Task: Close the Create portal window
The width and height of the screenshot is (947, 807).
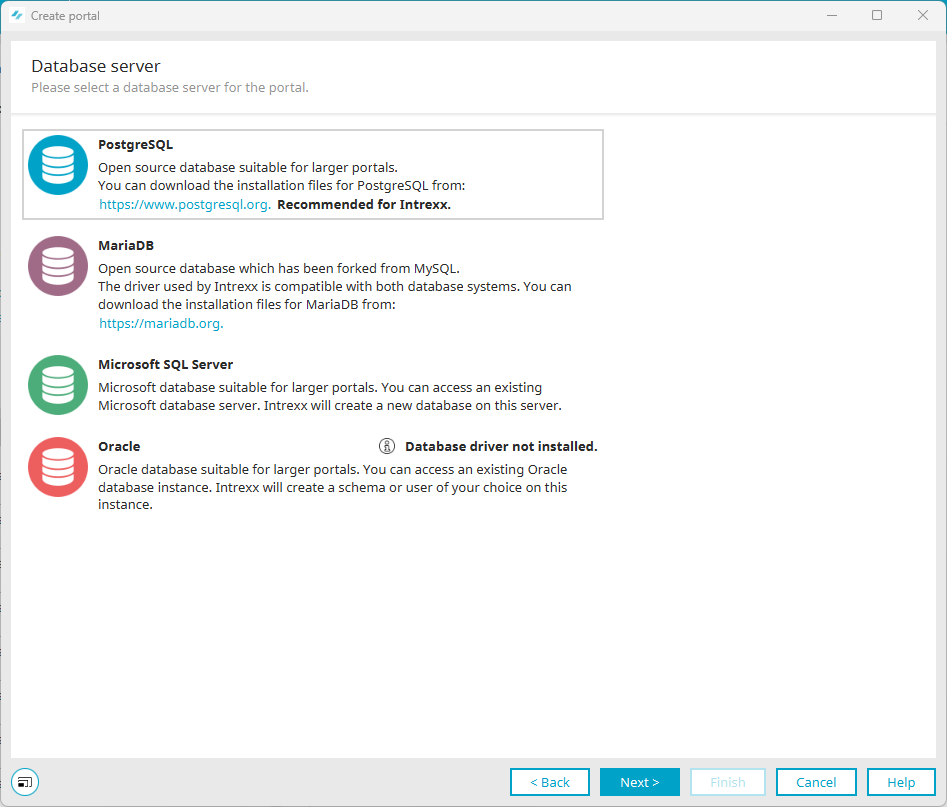Action: (923, 15)
